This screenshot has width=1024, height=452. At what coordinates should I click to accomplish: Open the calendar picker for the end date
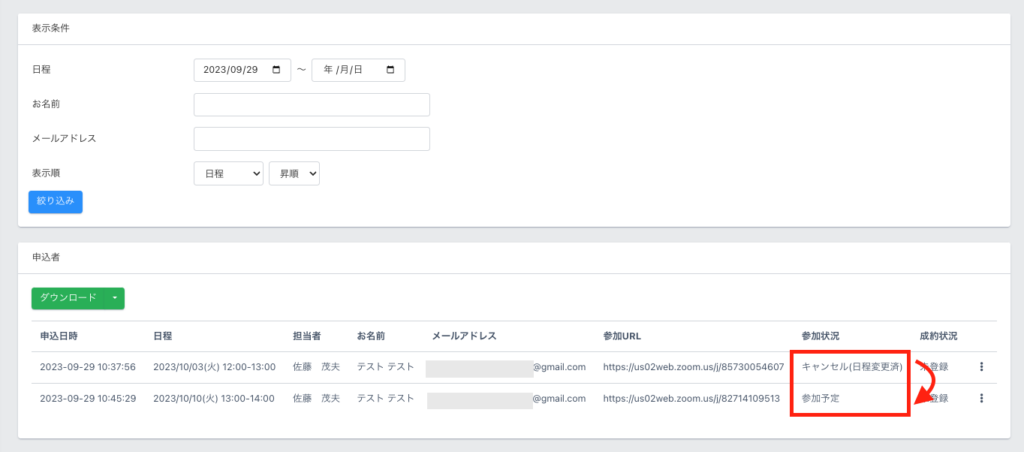(389, 70)
